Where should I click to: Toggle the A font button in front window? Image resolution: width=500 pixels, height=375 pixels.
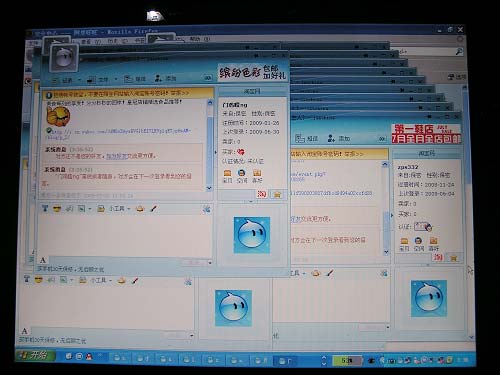coord(43,260)
